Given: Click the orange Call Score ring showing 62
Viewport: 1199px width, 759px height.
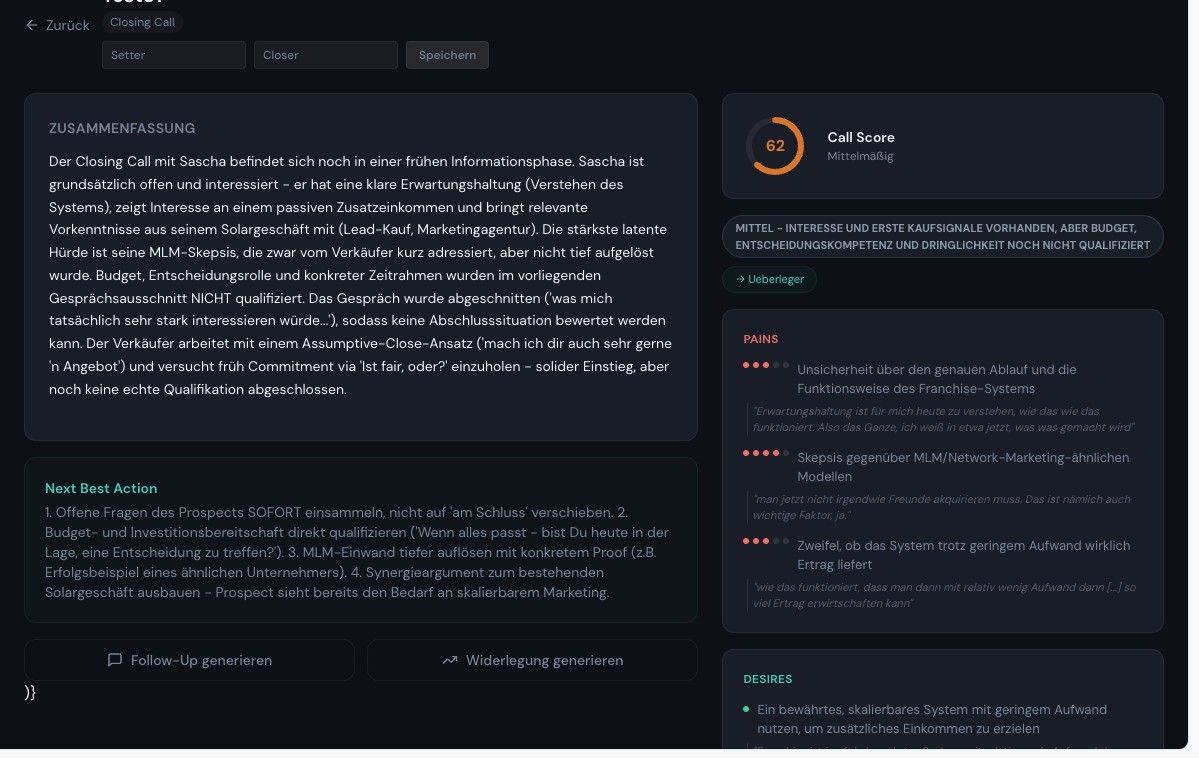Looking at the screenshot, I should tap(775, 146).
